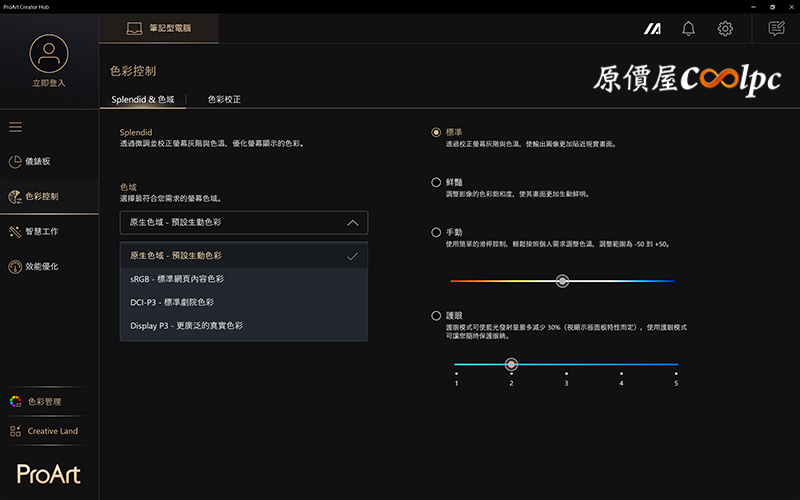Image resolution: width=800 pixels, height=500 pixels.
Task: Click the feedback note icon
Action: coord(777,29)
